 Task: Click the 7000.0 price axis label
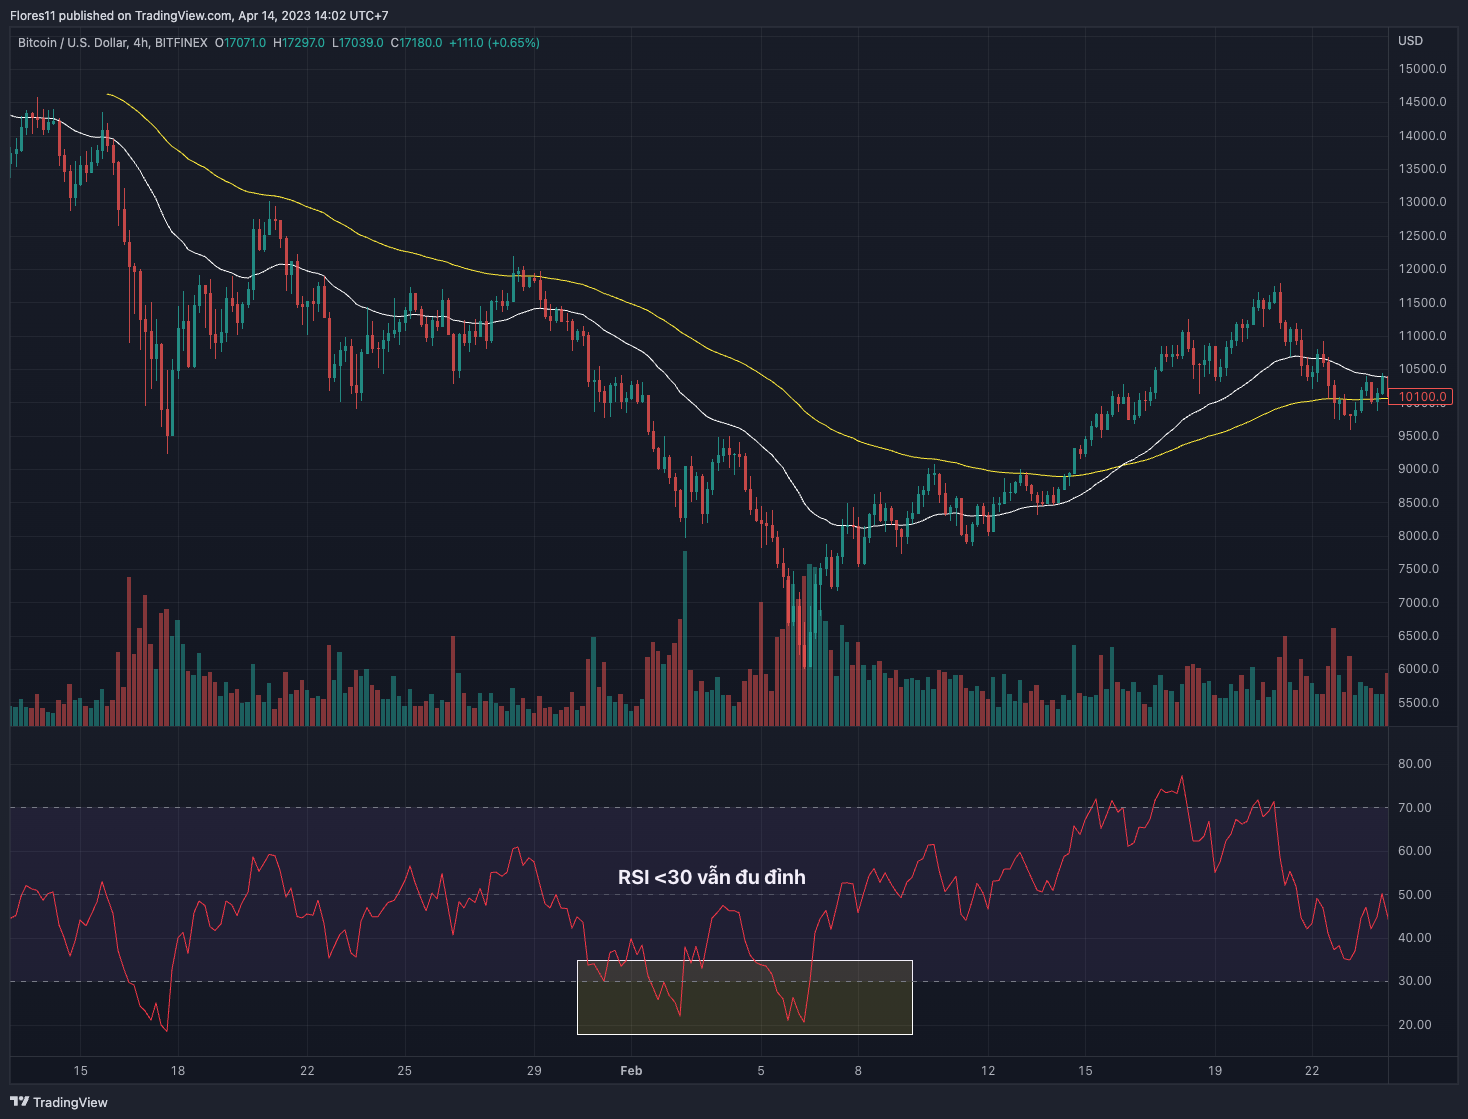tap(1419, 603)
